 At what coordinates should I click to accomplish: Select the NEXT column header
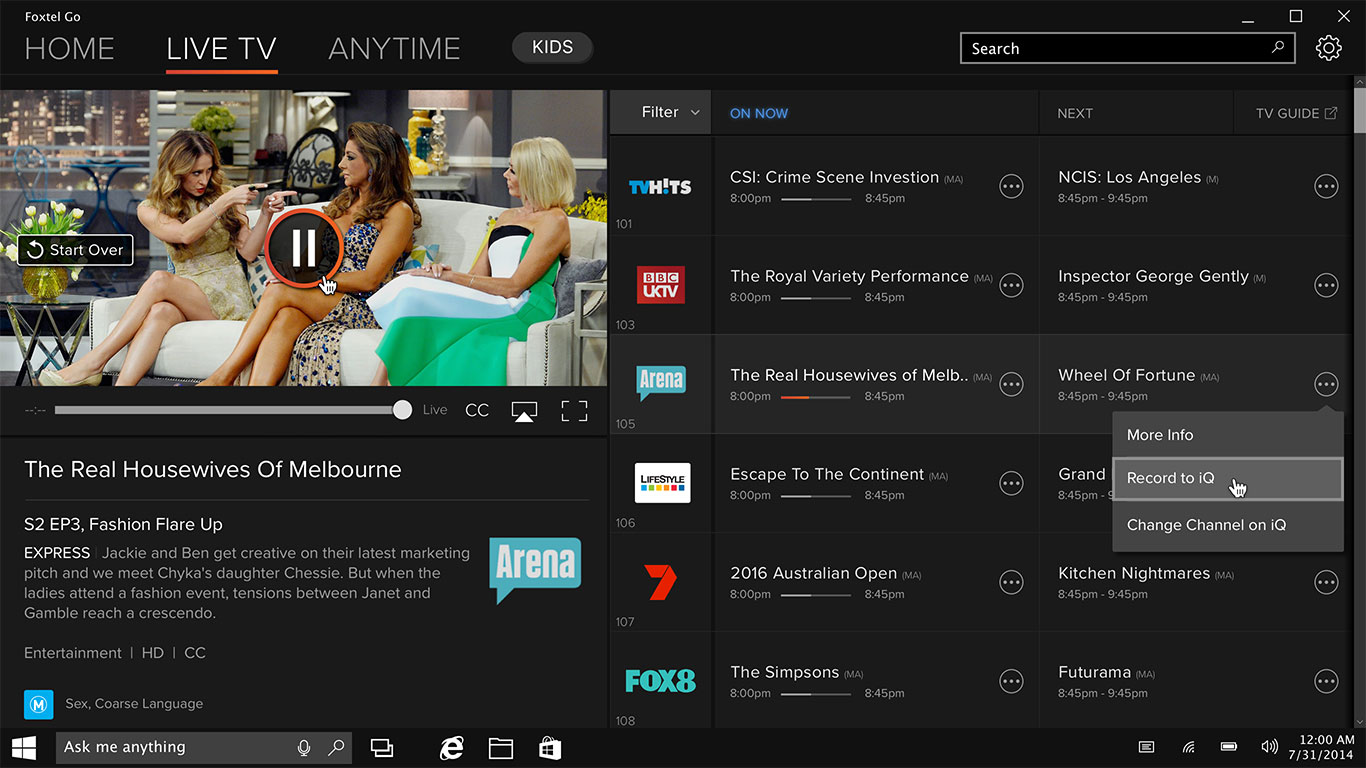click(1075, 113)
